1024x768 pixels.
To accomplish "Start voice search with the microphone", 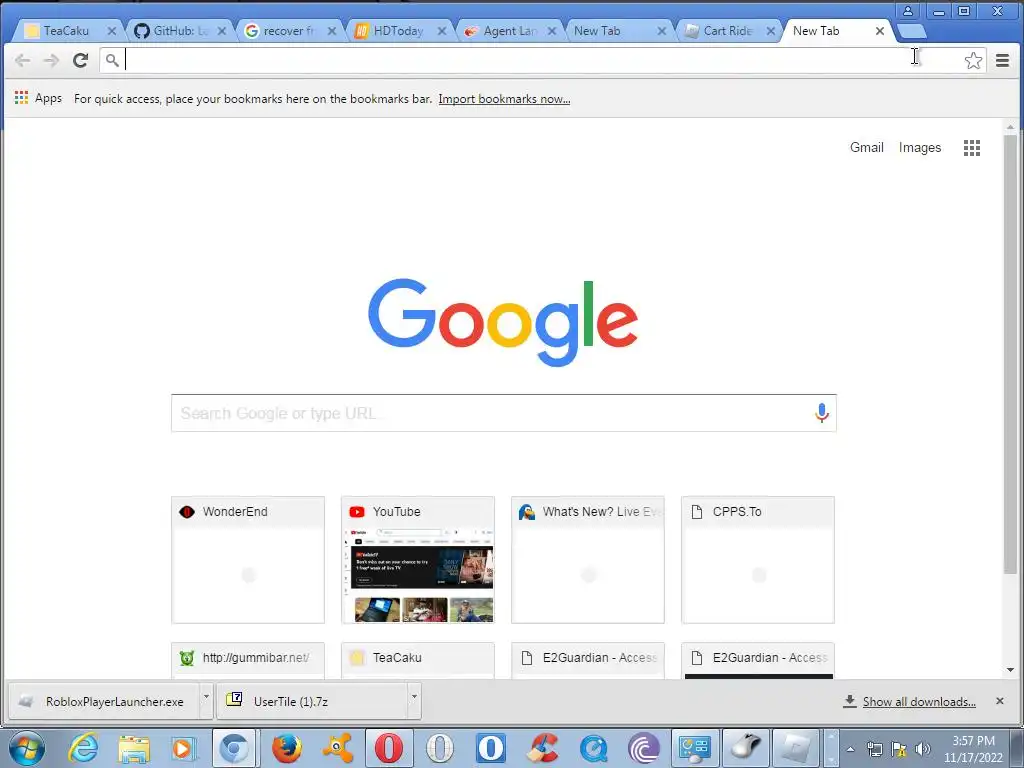I will tap(822, 413).
